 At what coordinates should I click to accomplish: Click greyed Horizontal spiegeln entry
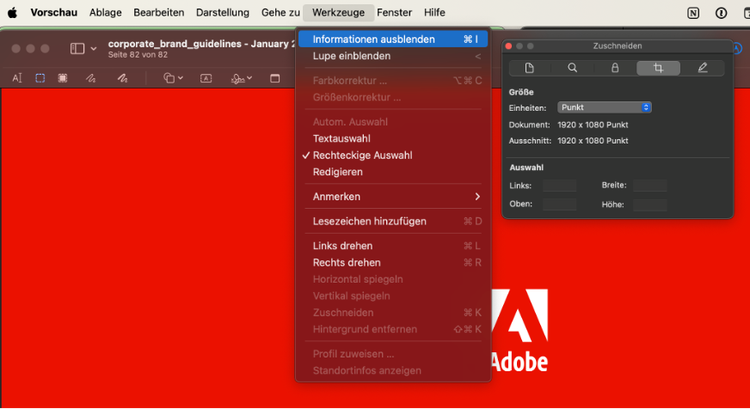tap(393, 279)
